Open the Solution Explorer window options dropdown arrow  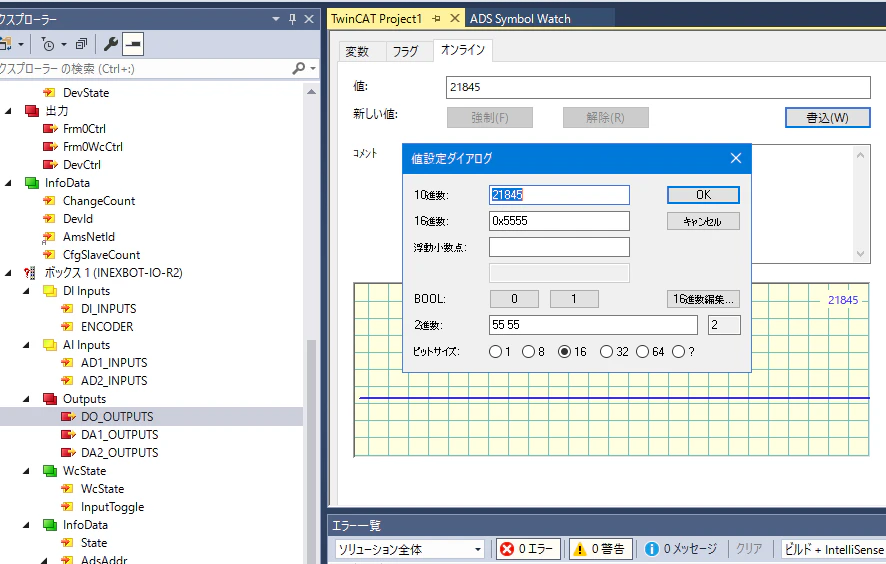(x=276, y=19)
